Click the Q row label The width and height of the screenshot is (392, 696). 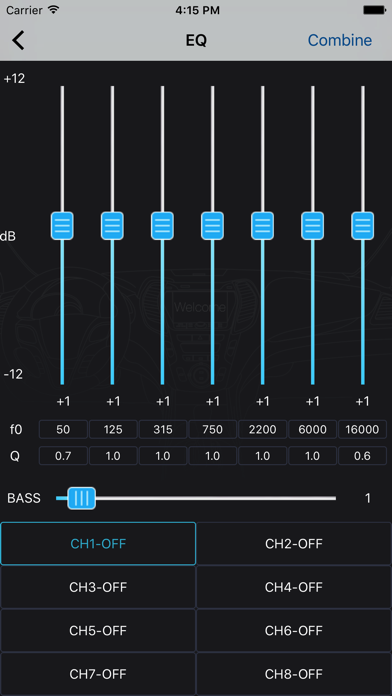15,456
